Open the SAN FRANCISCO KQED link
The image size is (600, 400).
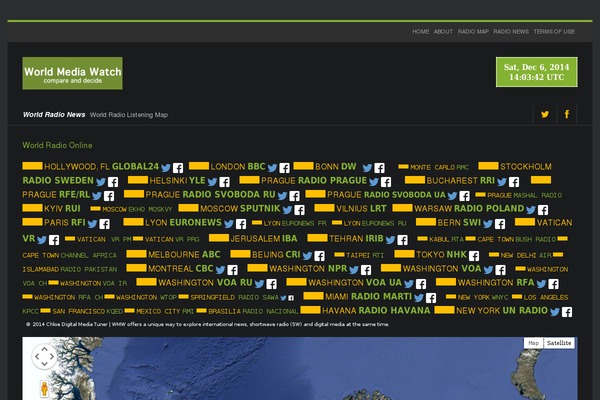(88, 312)
